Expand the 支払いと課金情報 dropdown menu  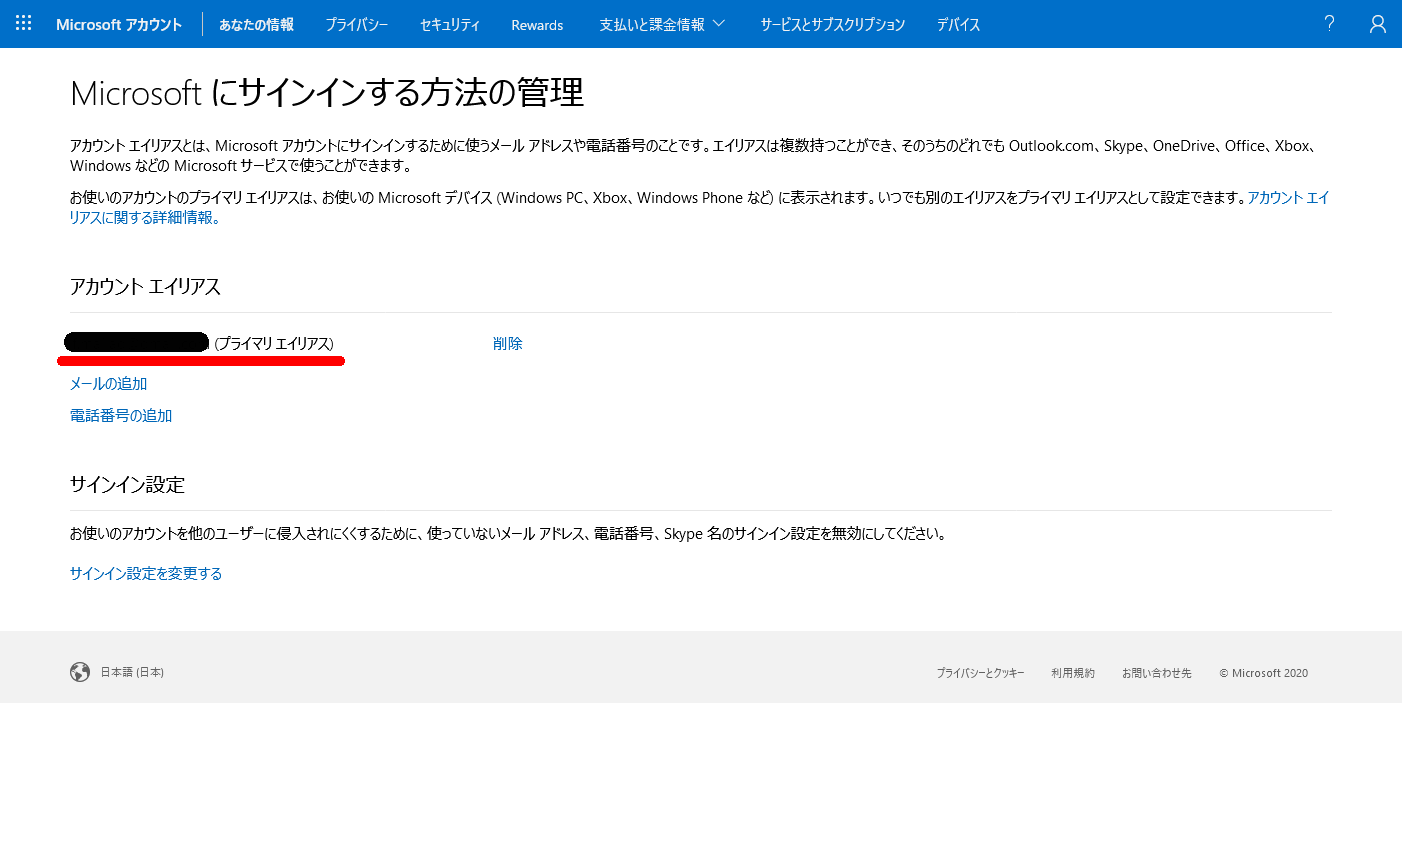(662, 24)
